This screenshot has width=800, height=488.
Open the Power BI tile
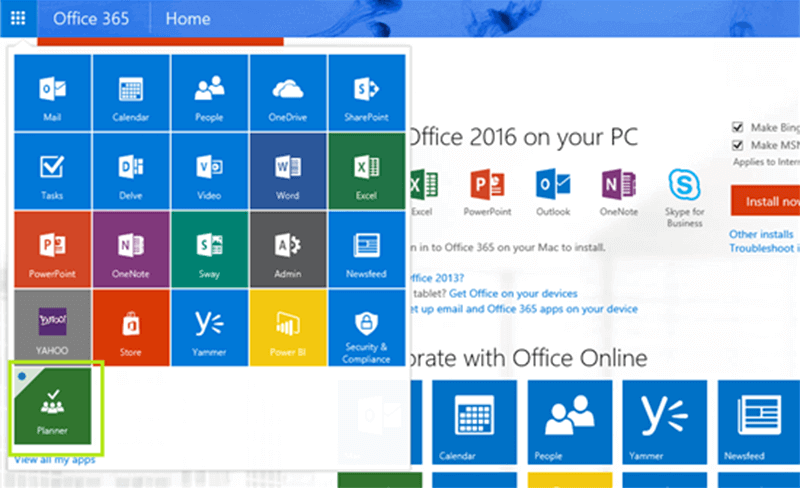tap(288, 328)
